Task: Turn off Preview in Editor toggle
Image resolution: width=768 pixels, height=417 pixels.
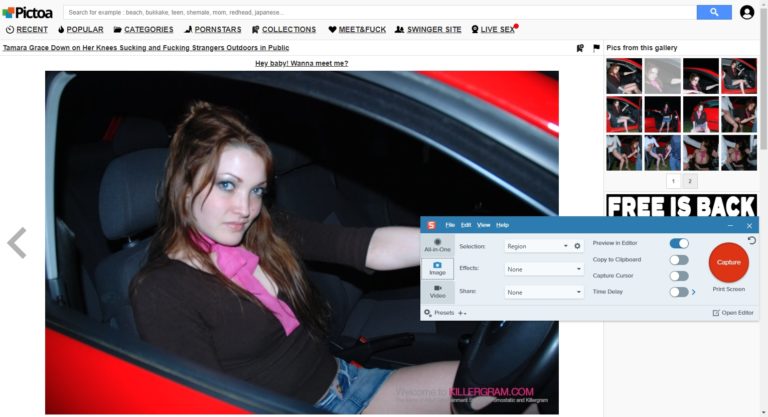Action: tap(679, 243)
